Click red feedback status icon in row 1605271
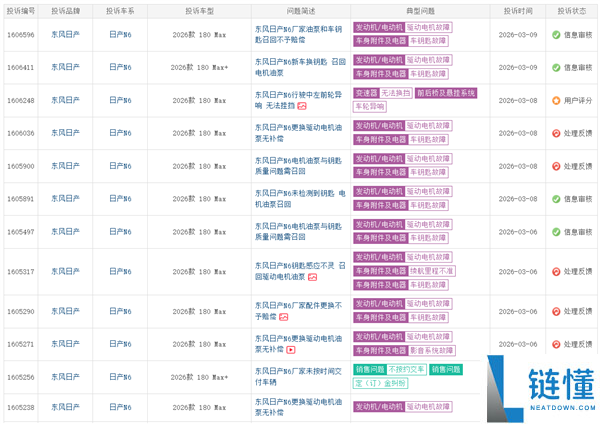This screenshot has width=600, height=424. (x=556, y=344)
